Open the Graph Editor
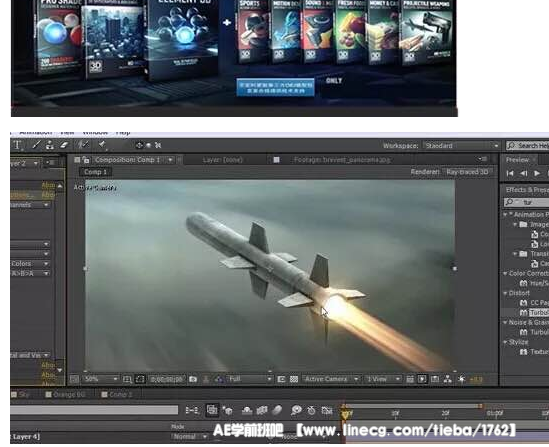The height and width of the screenshot is (447, 549). [327, 410]
